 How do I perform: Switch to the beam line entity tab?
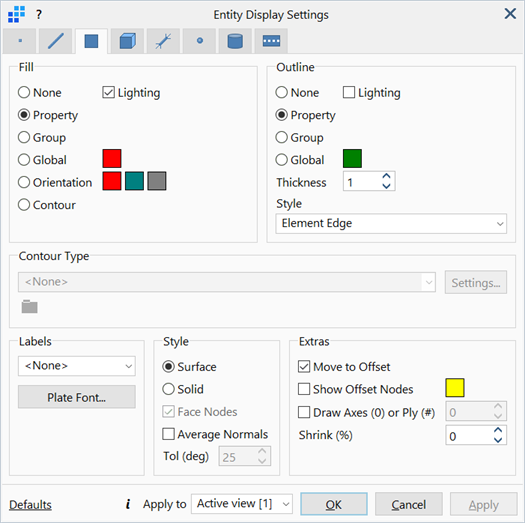[x=56, y=41]
